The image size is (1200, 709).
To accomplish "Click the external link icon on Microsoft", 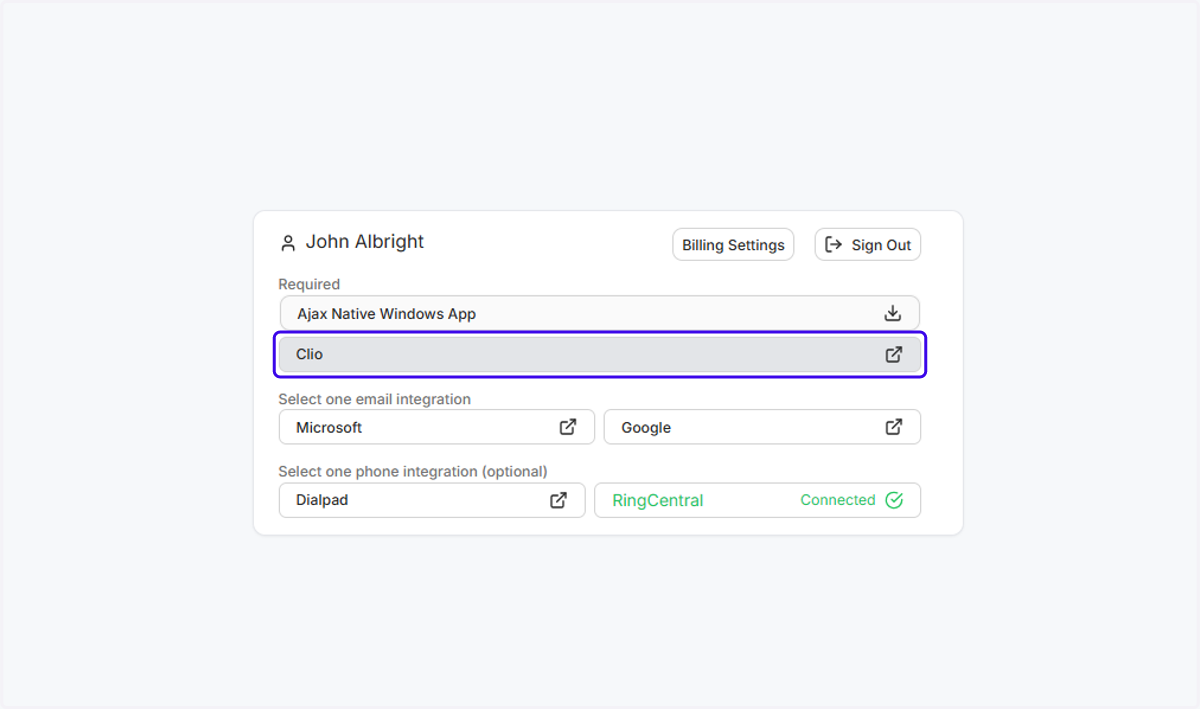I will coord(568,427).
